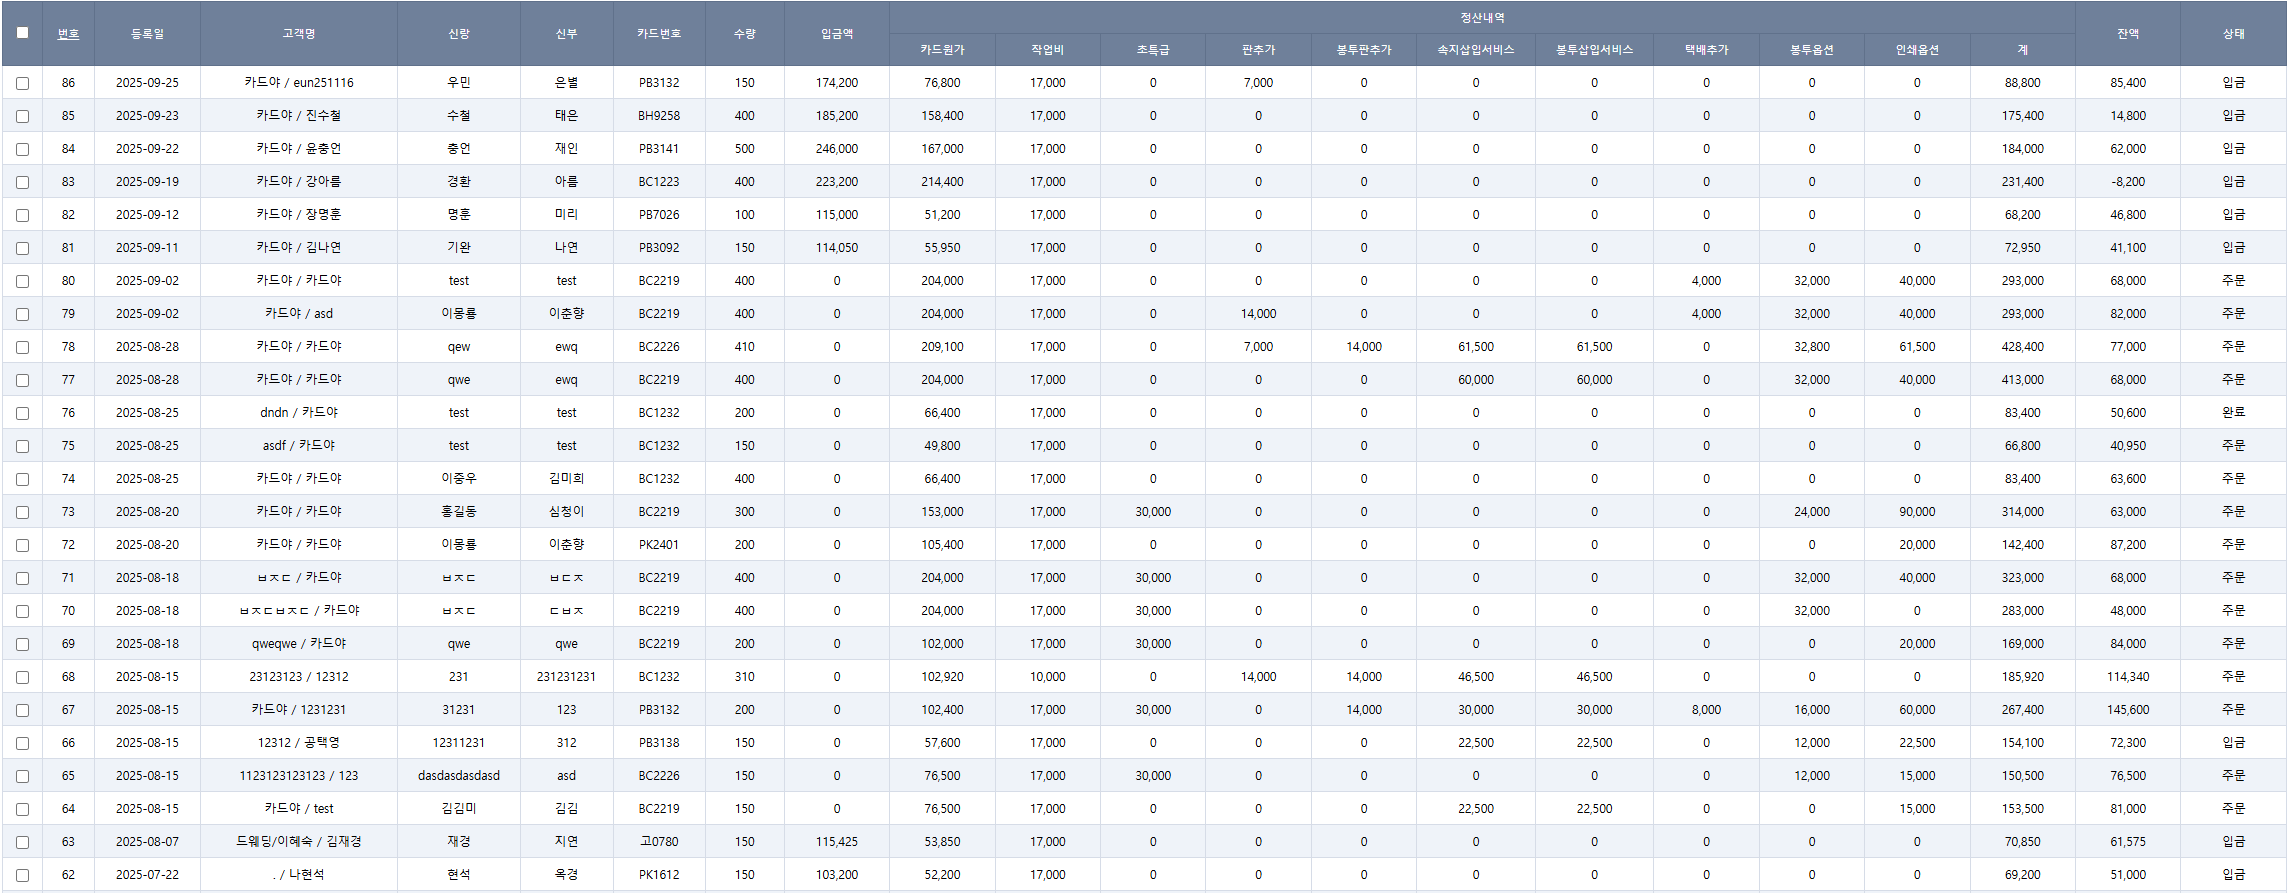Click card number PB7026 cell
Viewport: 2289px width, 893px height.
(x=659, y=215)
